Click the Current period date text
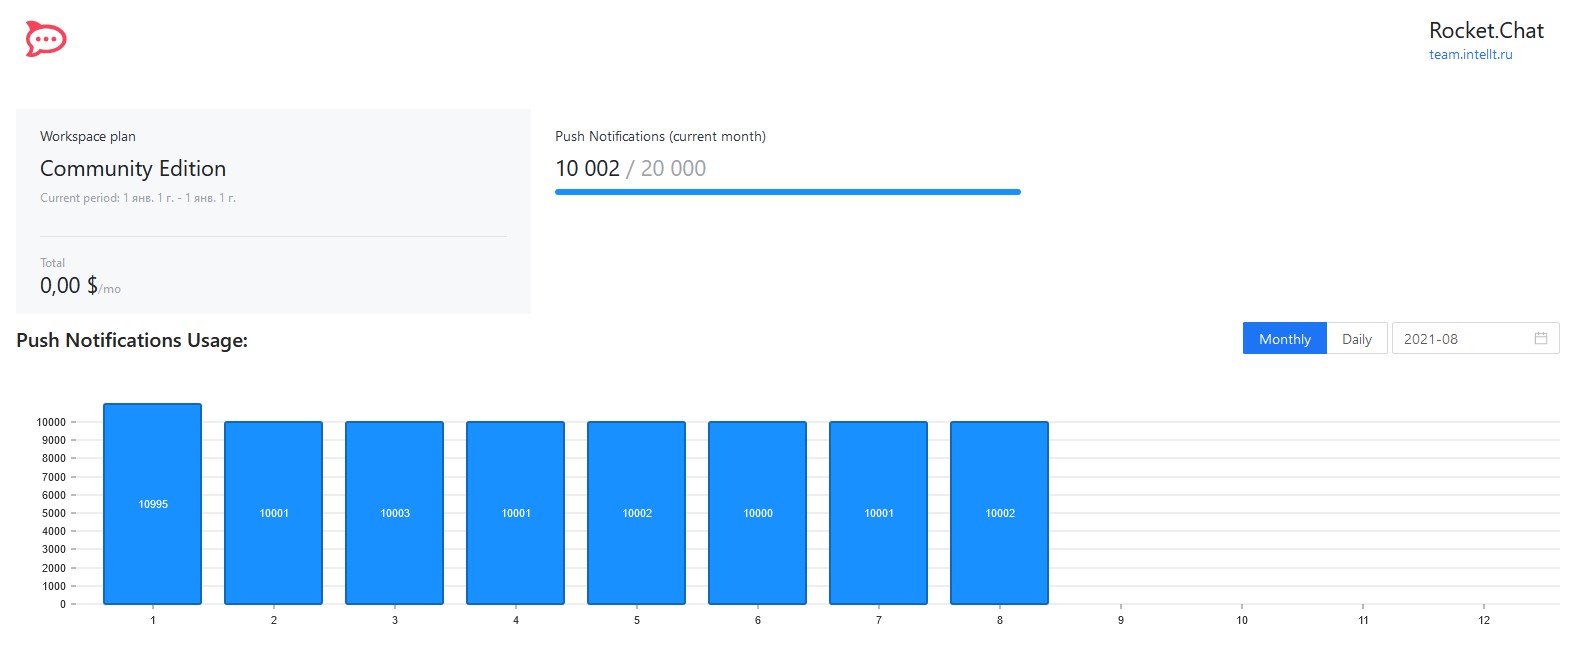The height and width of the screenshot is (662, 1578). click(138, 198)
